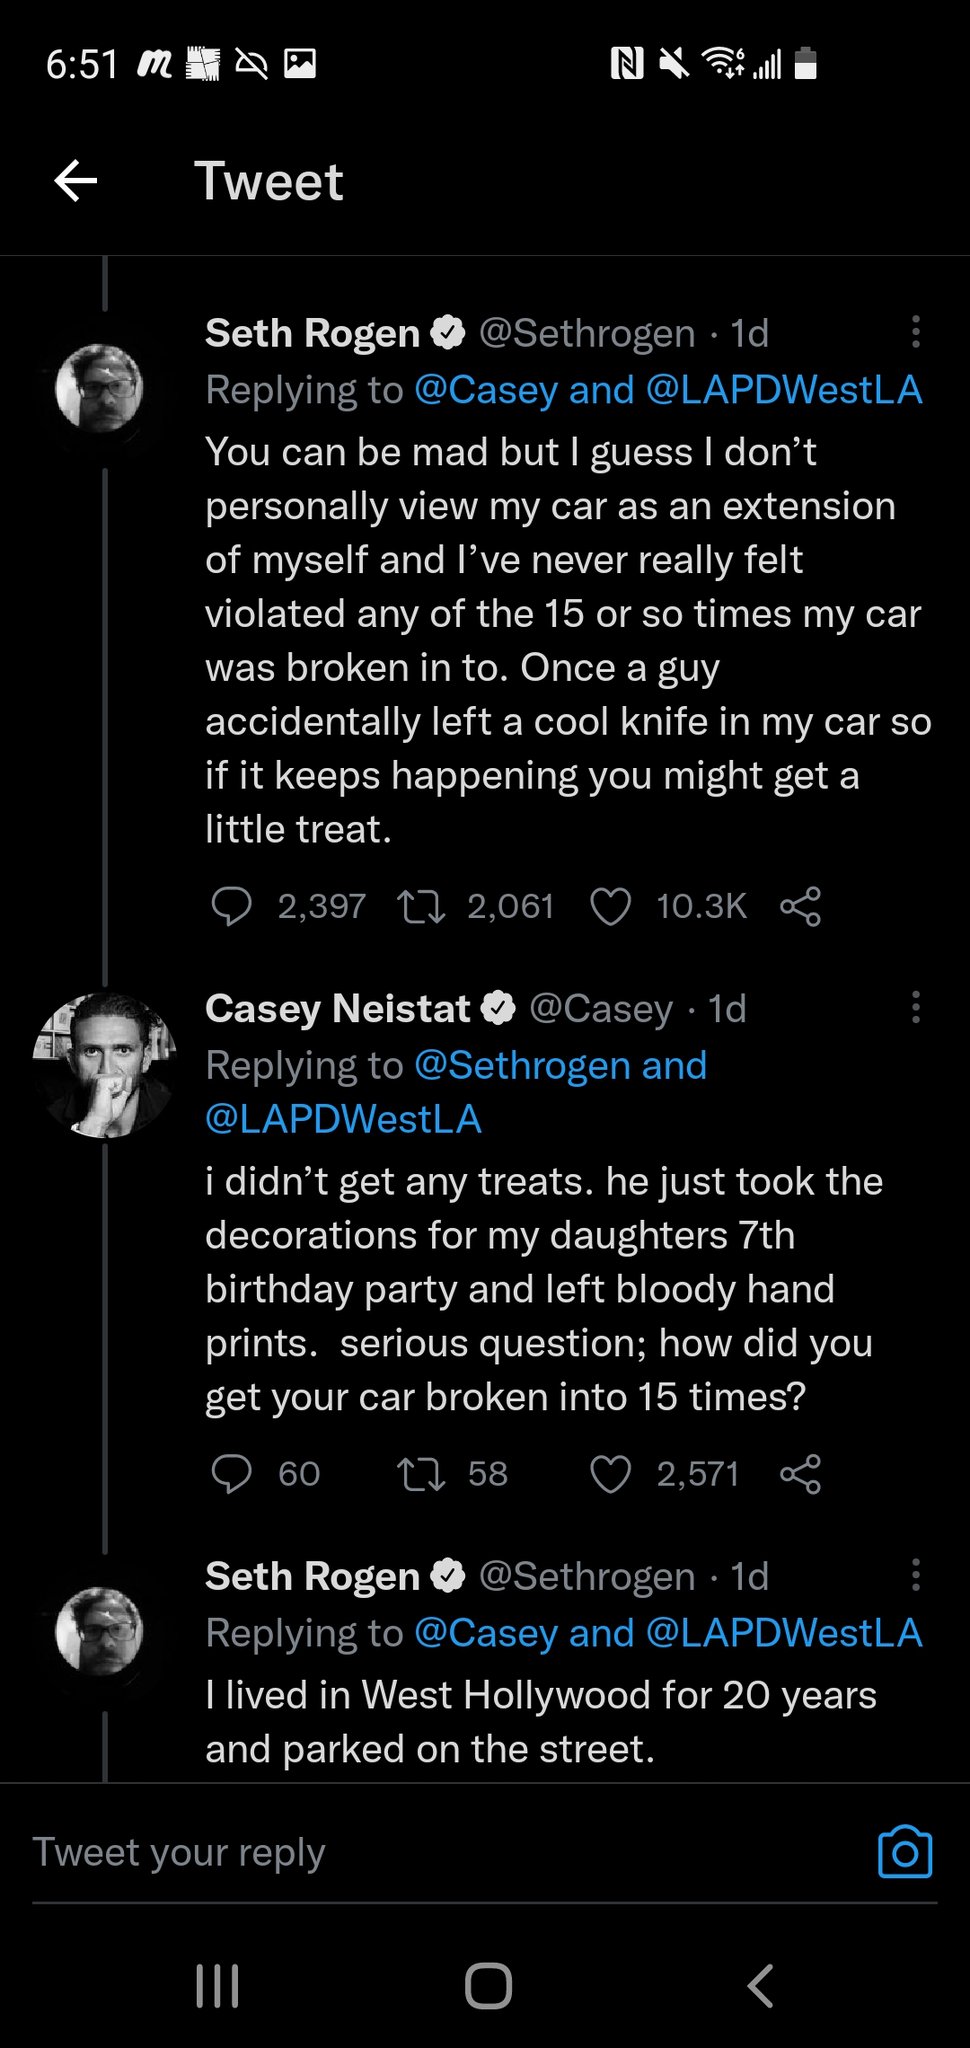Open more options on Casey Neistat's tweet
970x2048 pixels.
[x=915, y=1008]
